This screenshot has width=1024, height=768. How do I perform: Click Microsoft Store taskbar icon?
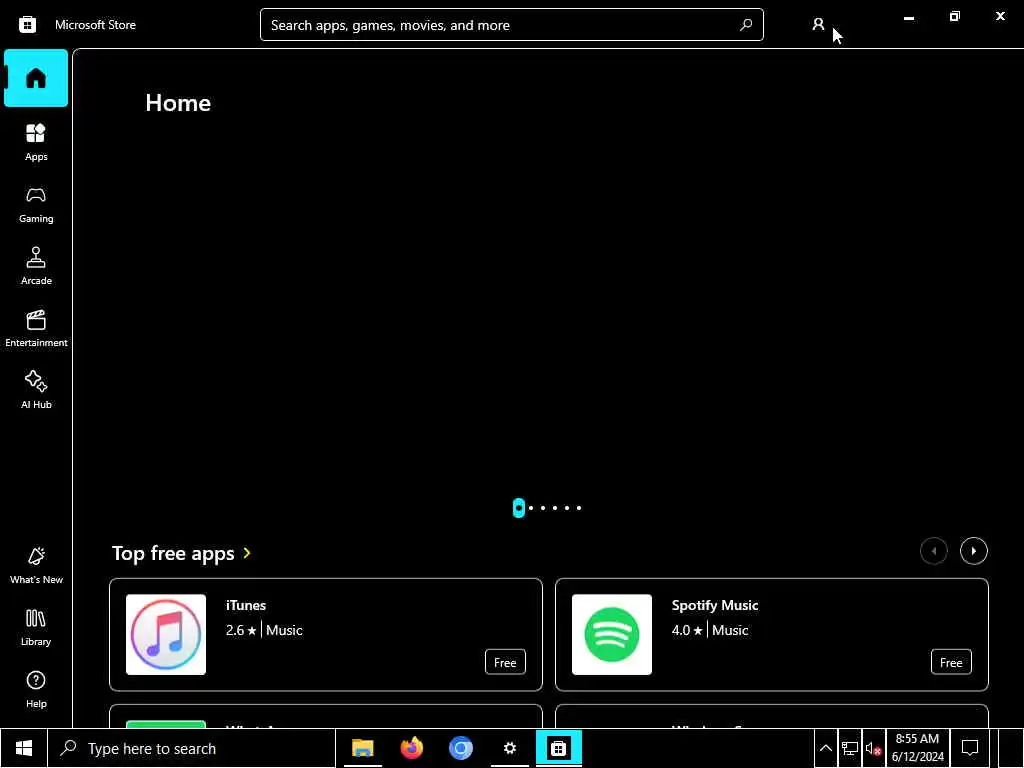(558, 748)
